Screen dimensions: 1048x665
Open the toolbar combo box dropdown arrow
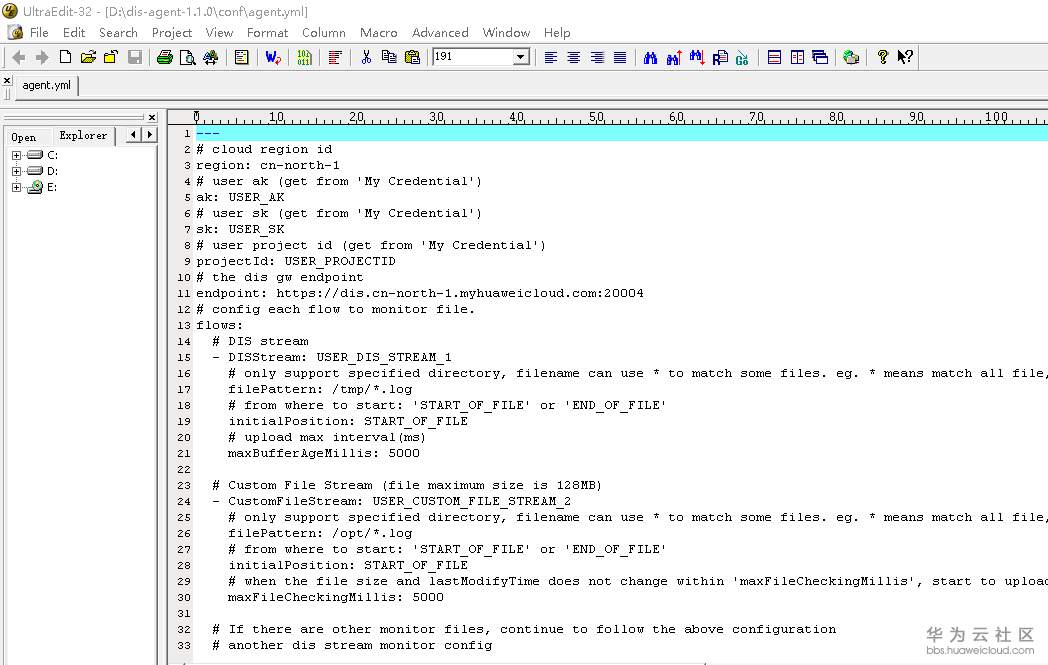[521, 57]
